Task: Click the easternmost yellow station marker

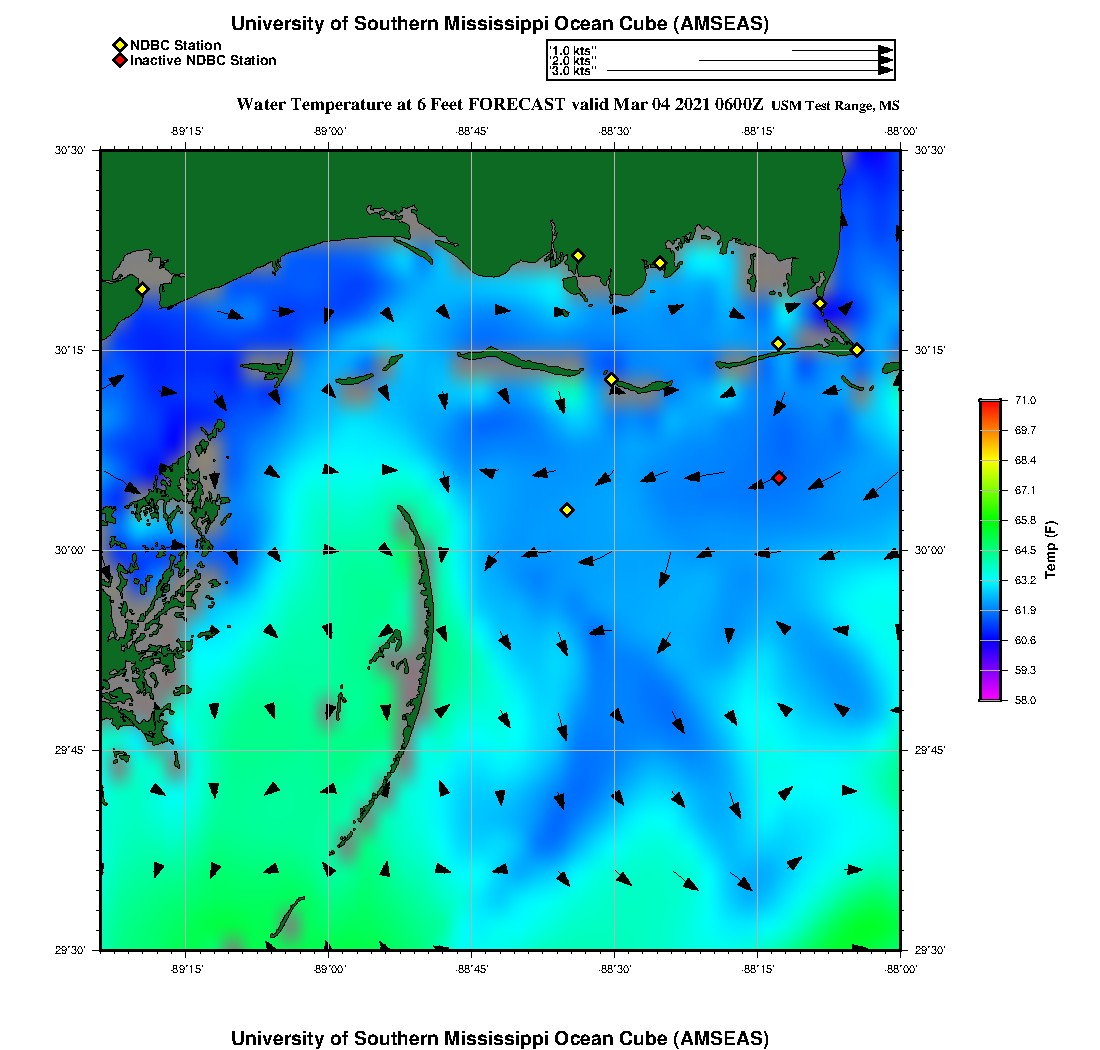Action: point(857,349)
